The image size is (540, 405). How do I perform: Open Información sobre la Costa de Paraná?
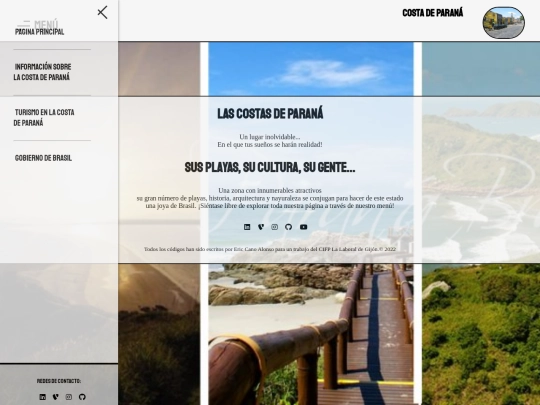[x=43, y=72]
